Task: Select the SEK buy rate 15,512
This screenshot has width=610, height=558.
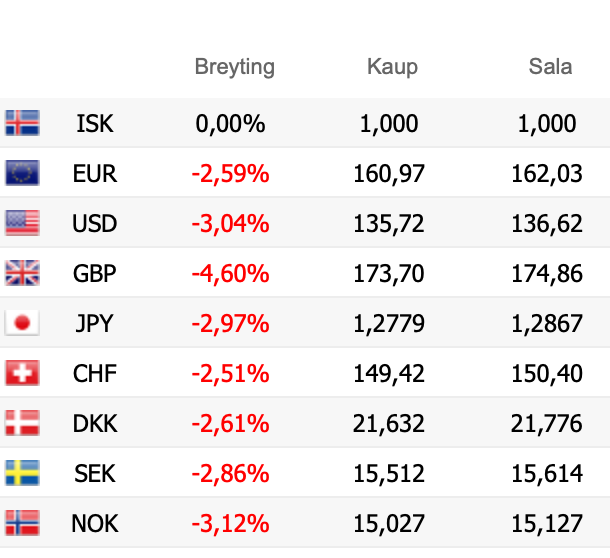Action: click(x=389, y=474)
